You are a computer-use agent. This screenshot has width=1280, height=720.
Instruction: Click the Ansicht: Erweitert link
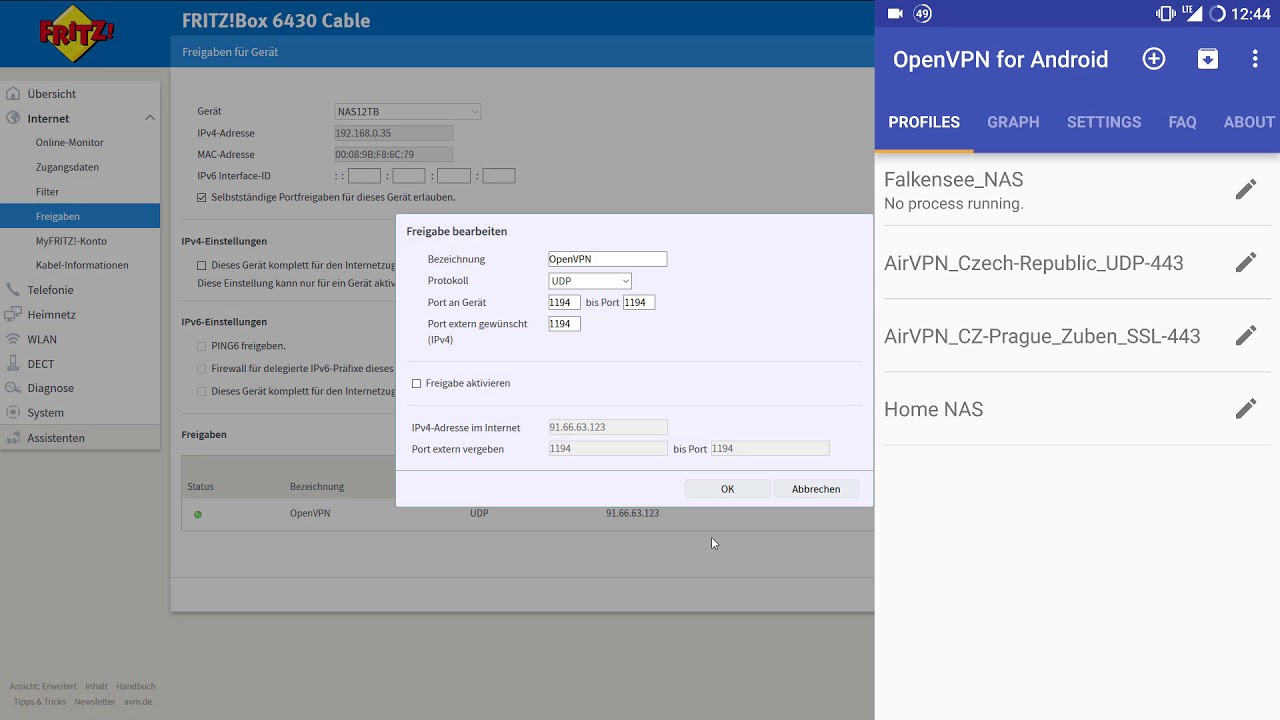(43, 686)
